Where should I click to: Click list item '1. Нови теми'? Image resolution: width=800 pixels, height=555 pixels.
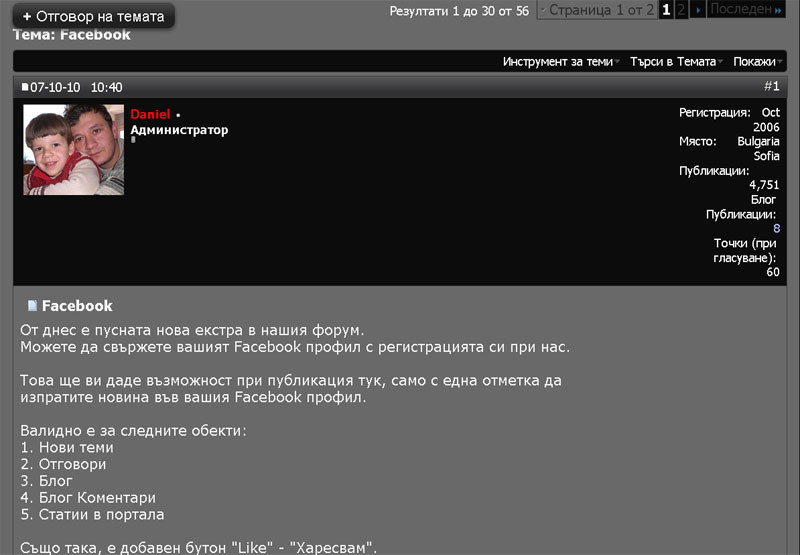click(67, 447)
